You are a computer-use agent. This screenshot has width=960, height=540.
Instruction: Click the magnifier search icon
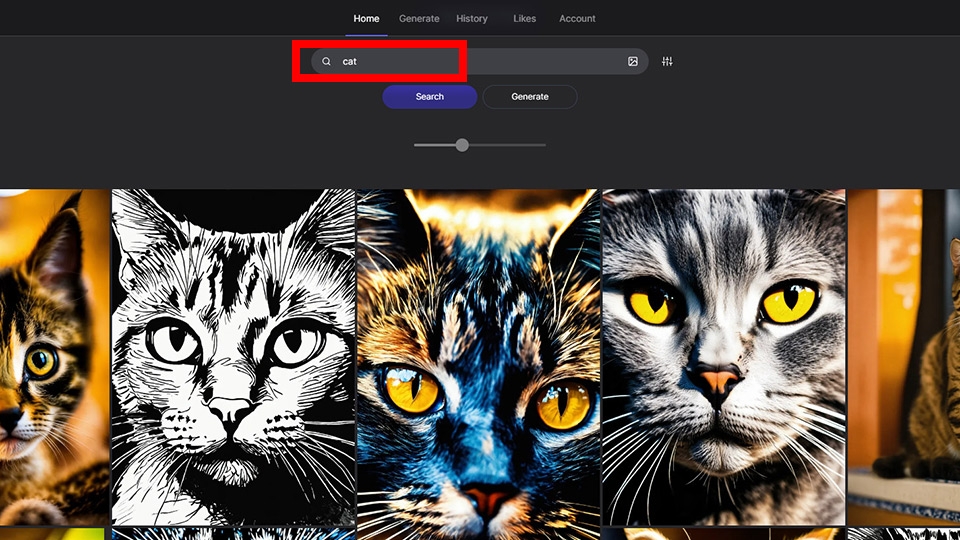click(x=326, y=61)
